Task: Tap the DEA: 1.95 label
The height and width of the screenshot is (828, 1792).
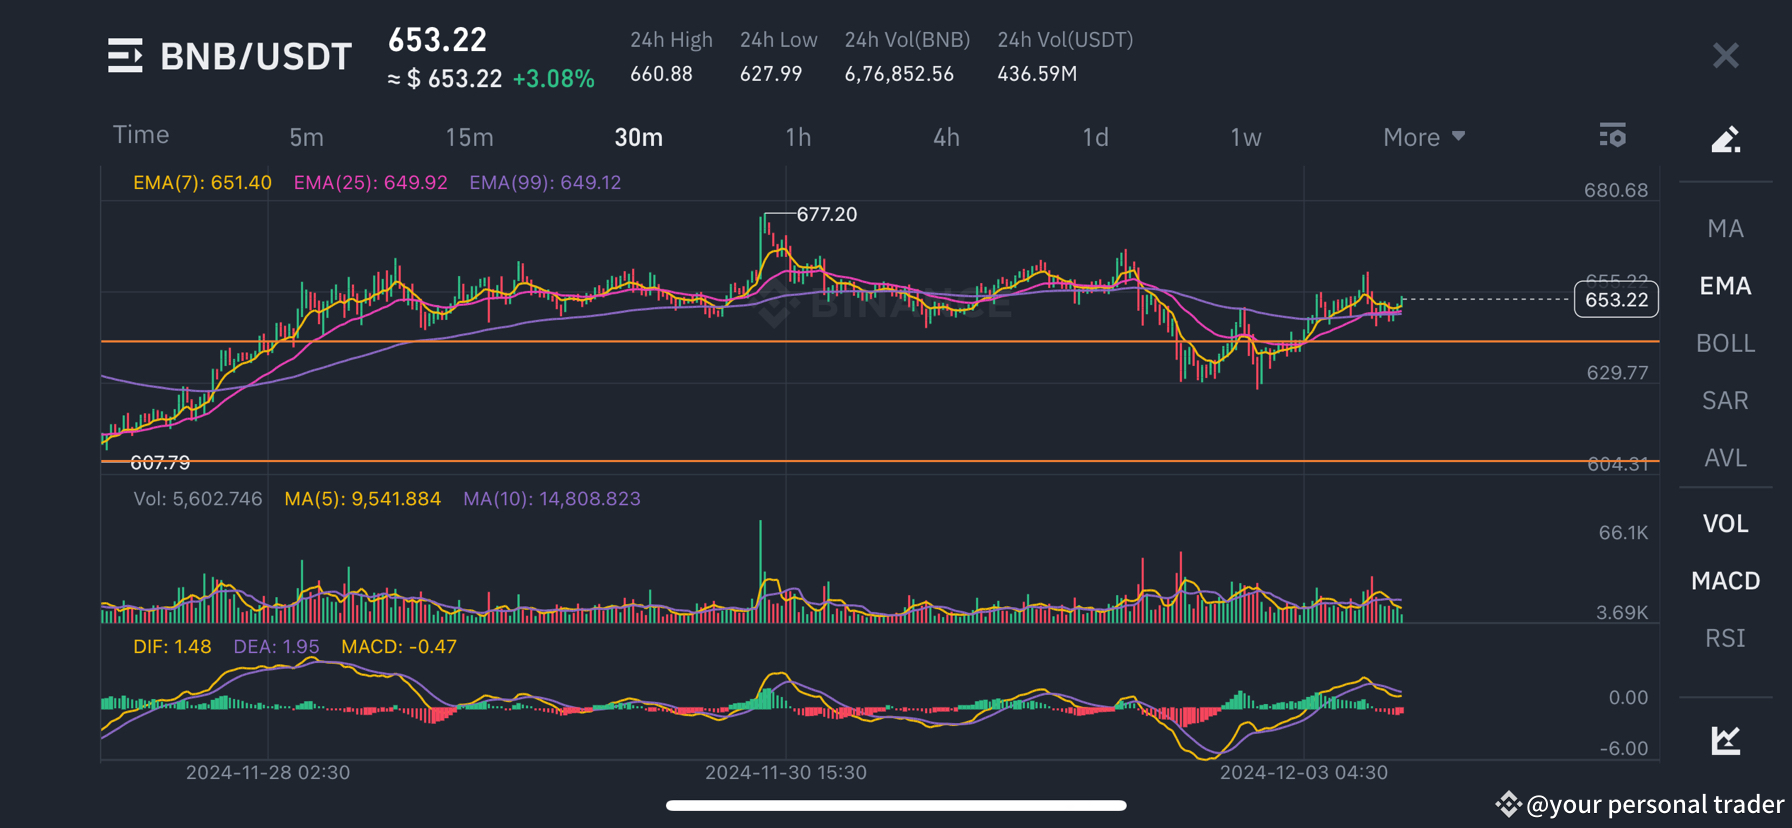Action: (x=276, y=647)
